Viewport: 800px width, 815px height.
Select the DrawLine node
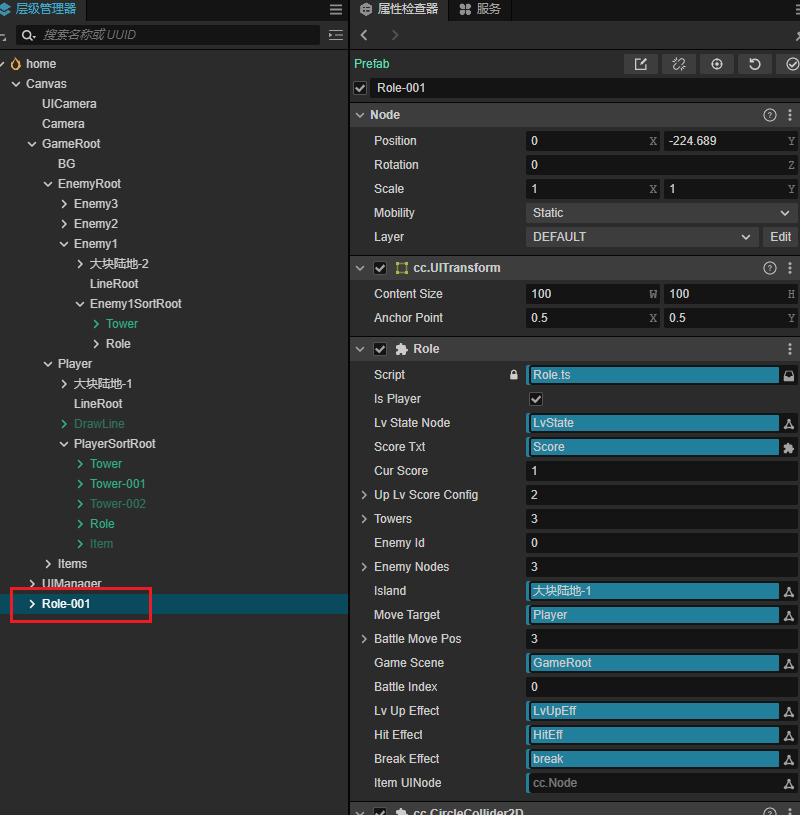(x=99, y=424)
